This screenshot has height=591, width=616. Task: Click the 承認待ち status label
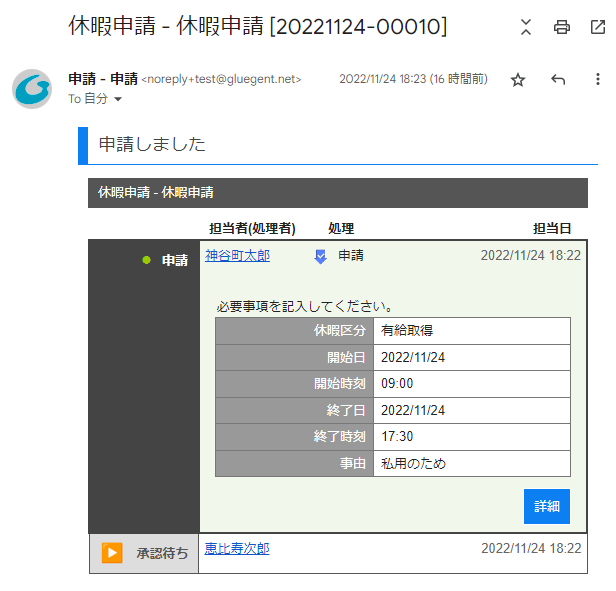click(x=162, y=553)
